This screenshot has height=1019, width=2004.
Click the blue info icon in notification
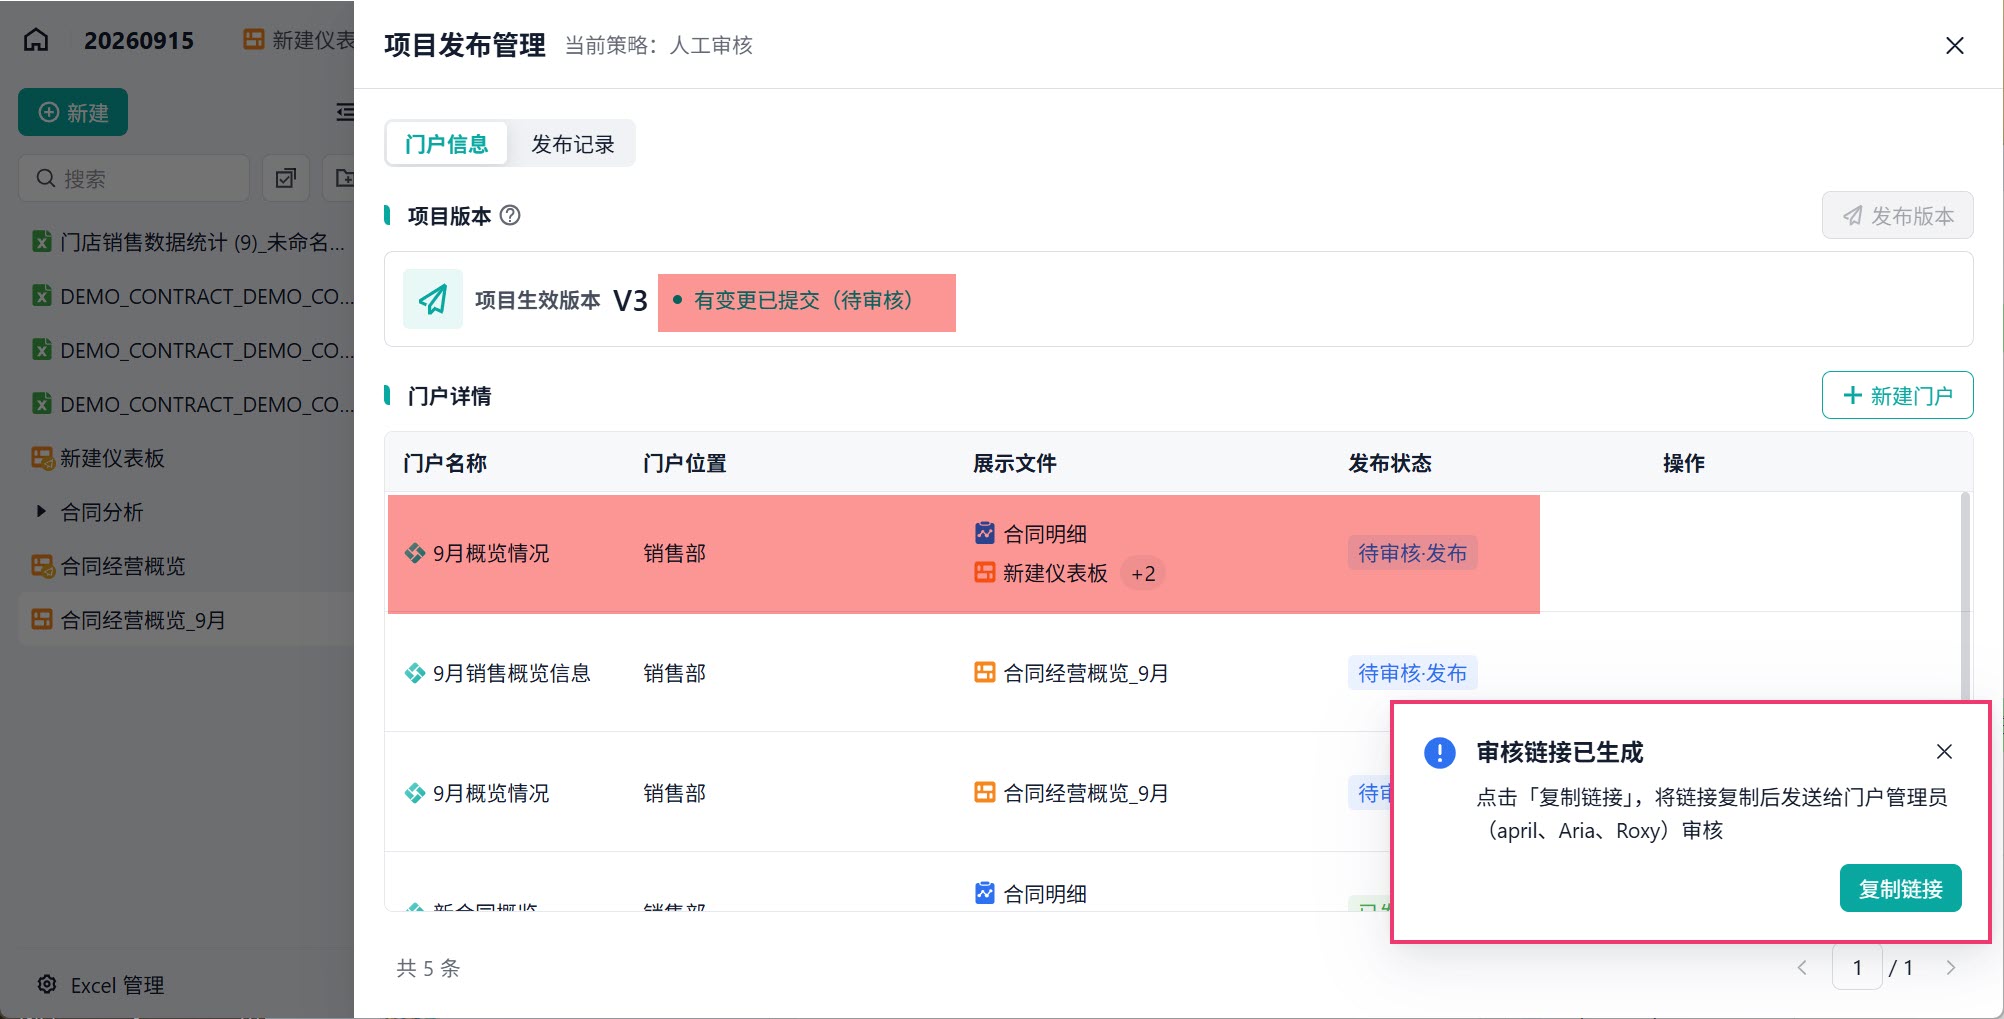1439,752
